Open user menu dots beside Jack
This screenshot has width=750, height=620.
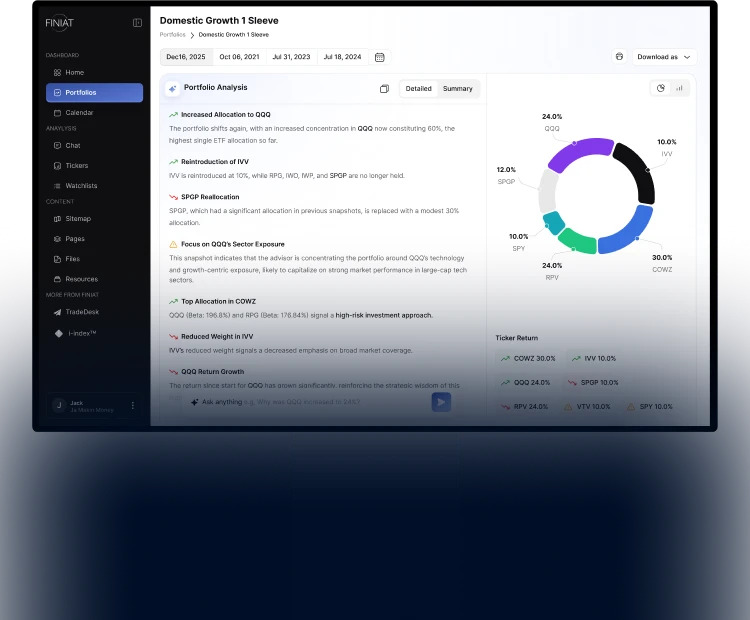pyautogui.click(x=132, y=406)
